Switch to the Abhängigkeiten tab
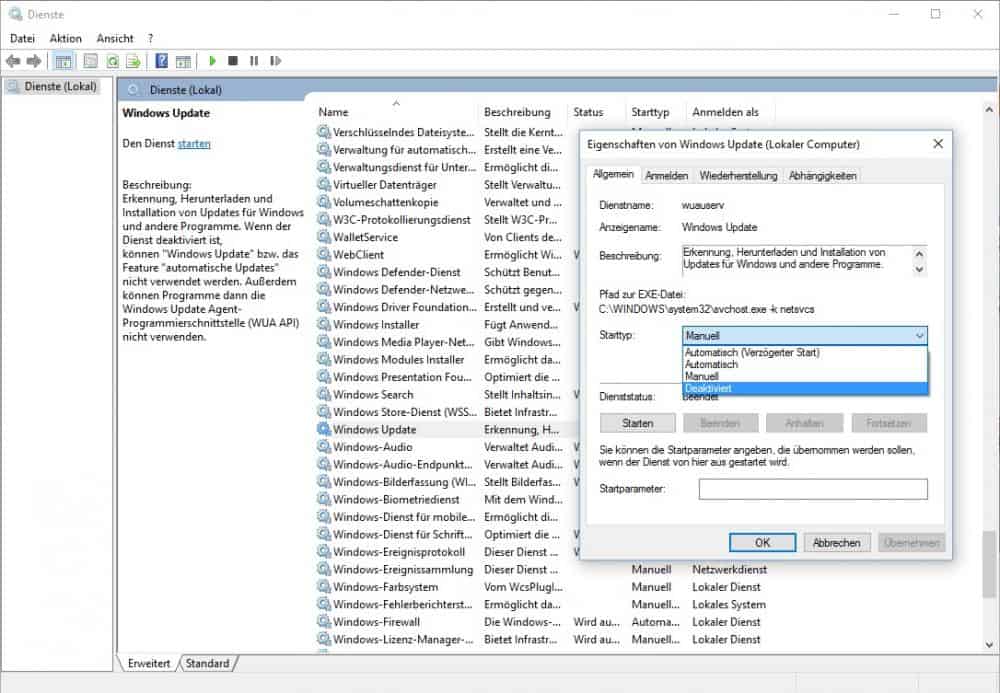The height and width of the screenshot is (693, 1000). coord(823,175)
